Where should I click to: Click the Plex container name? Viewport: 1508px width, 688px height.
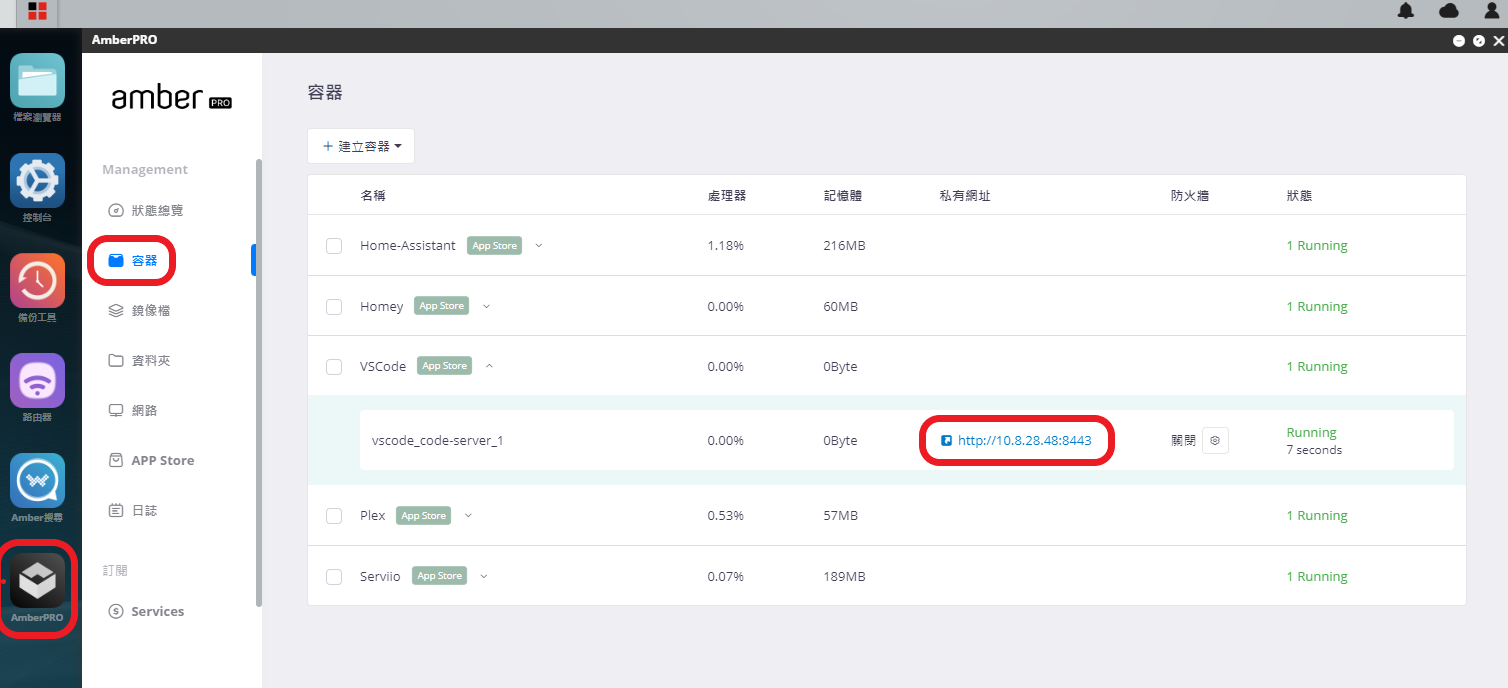tap(373, 516)
